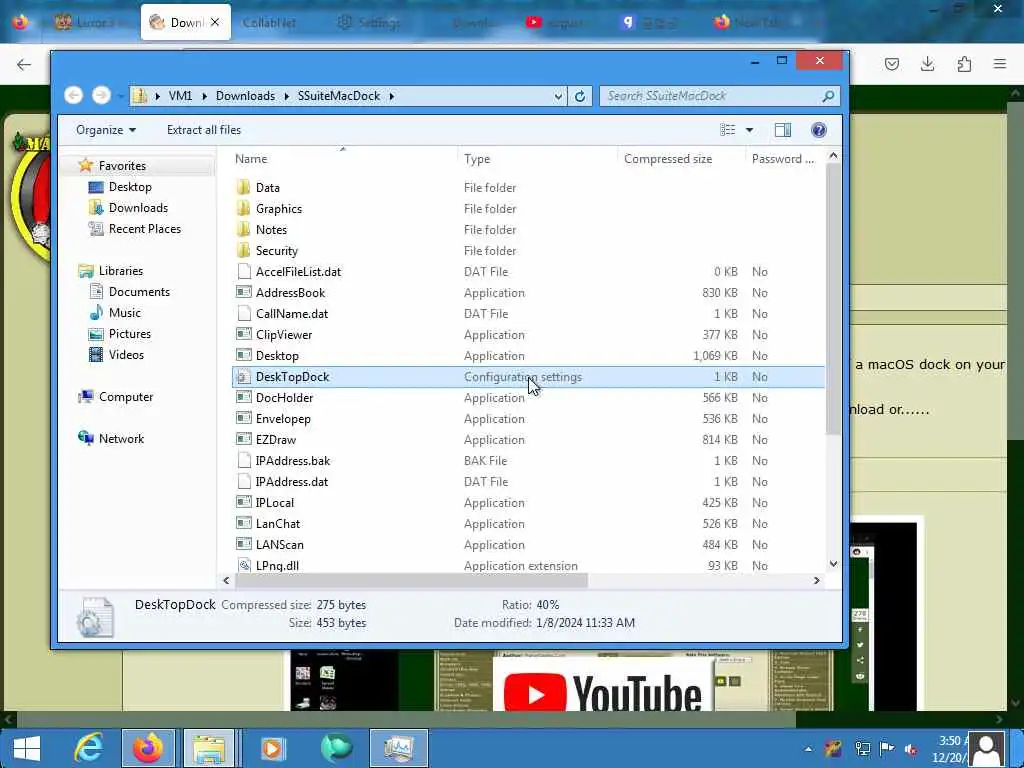
Task: Select the Desktop application in file list
Action: (277, 356)
